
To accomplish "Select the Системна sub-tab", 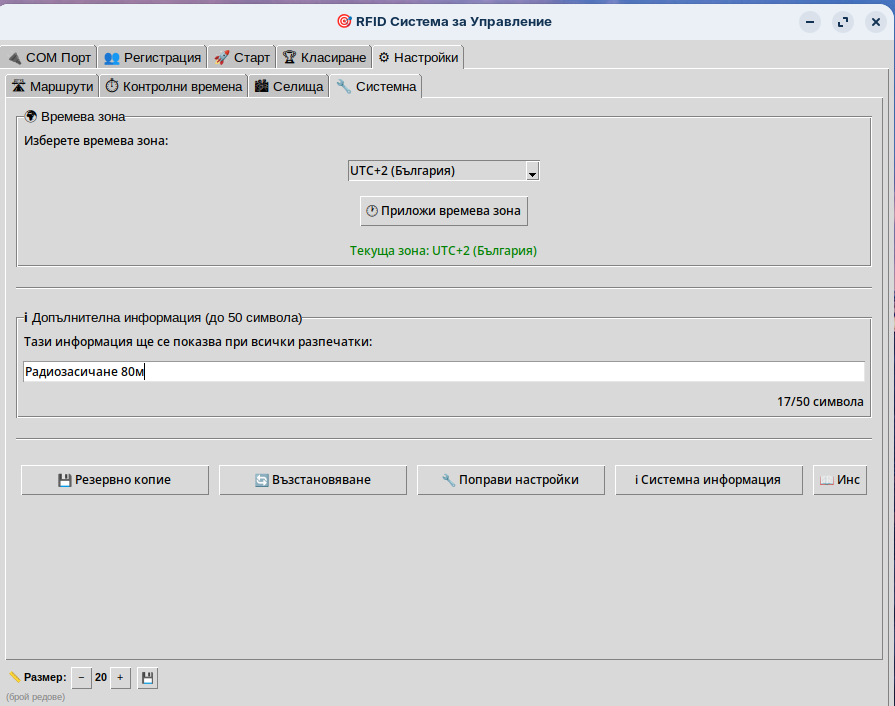I will (376, 87).
